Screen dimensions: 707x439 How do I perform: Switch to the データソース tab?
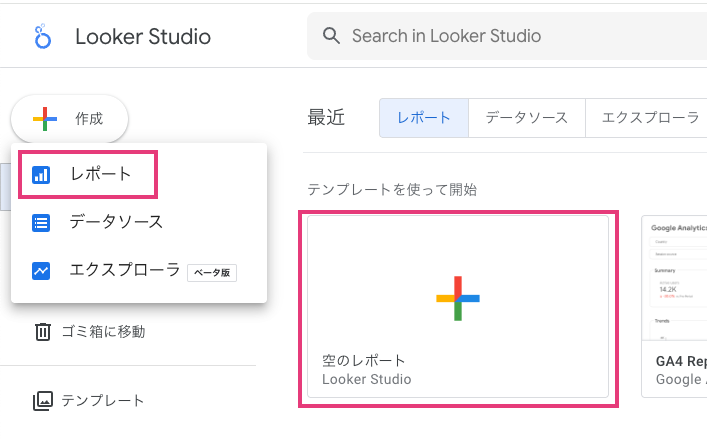click(x=526, y=118)
